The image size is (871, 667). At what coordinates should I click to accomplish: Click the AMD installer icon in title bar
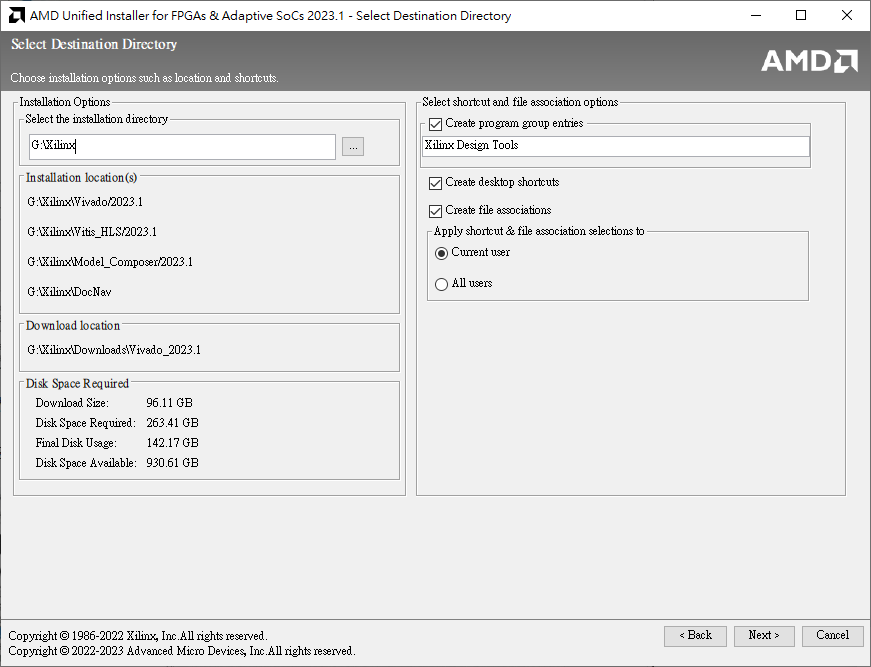[x=14, y=15]
